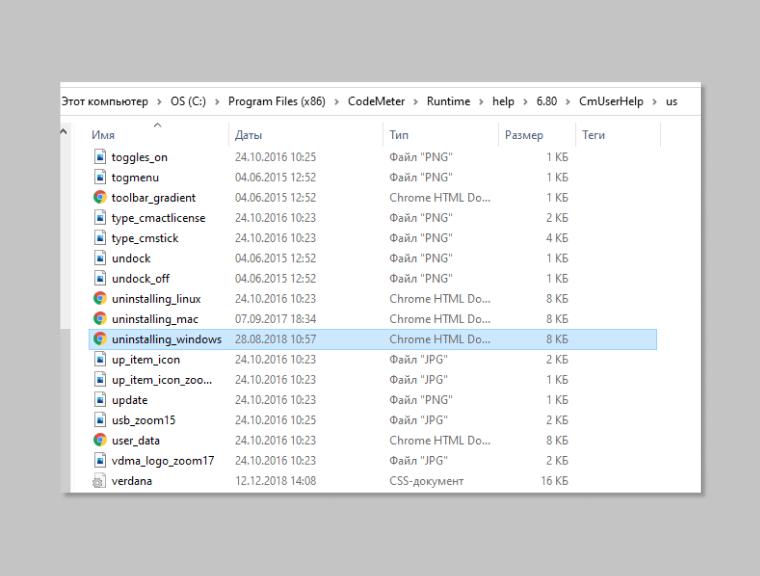Select the file named toolbar_gradient
760x576 pixels.
[154, 198]
